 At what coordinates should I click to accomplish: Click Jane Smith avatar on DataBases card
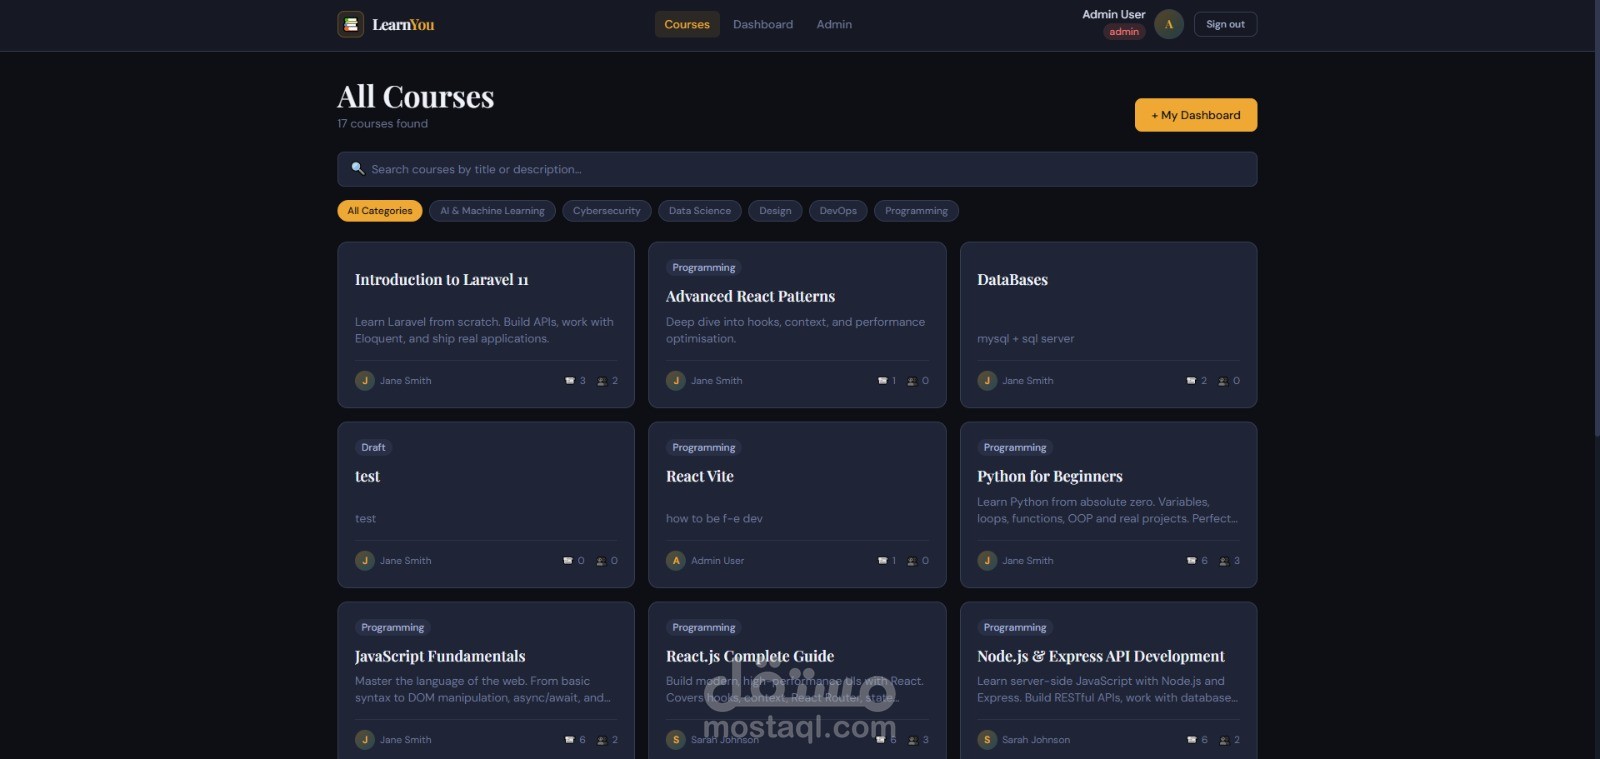click(987, 380)
